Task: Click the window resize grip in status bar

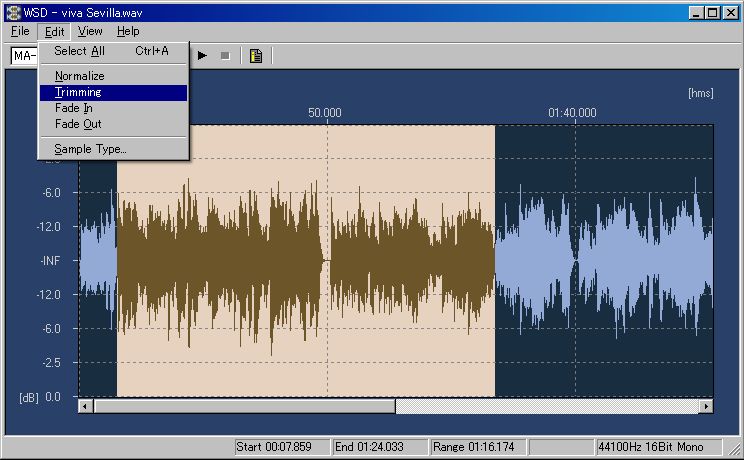Action: (734, 449)
